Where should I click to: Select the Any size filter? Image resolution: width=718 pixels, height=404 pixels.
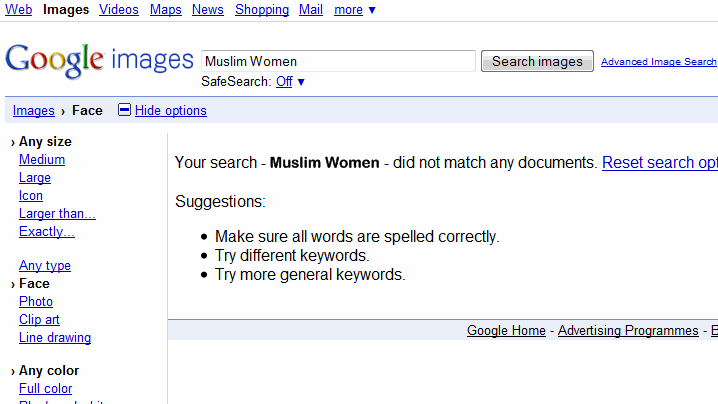[45, 142]
